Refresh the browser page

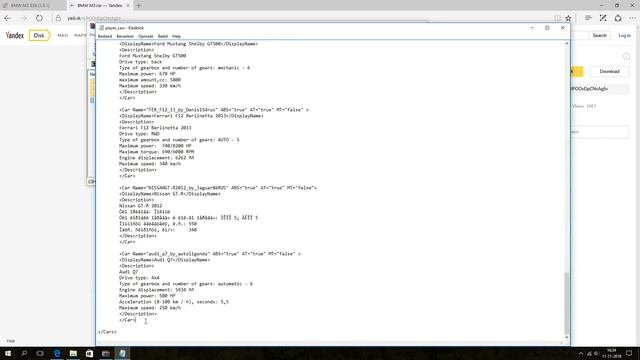39,18
